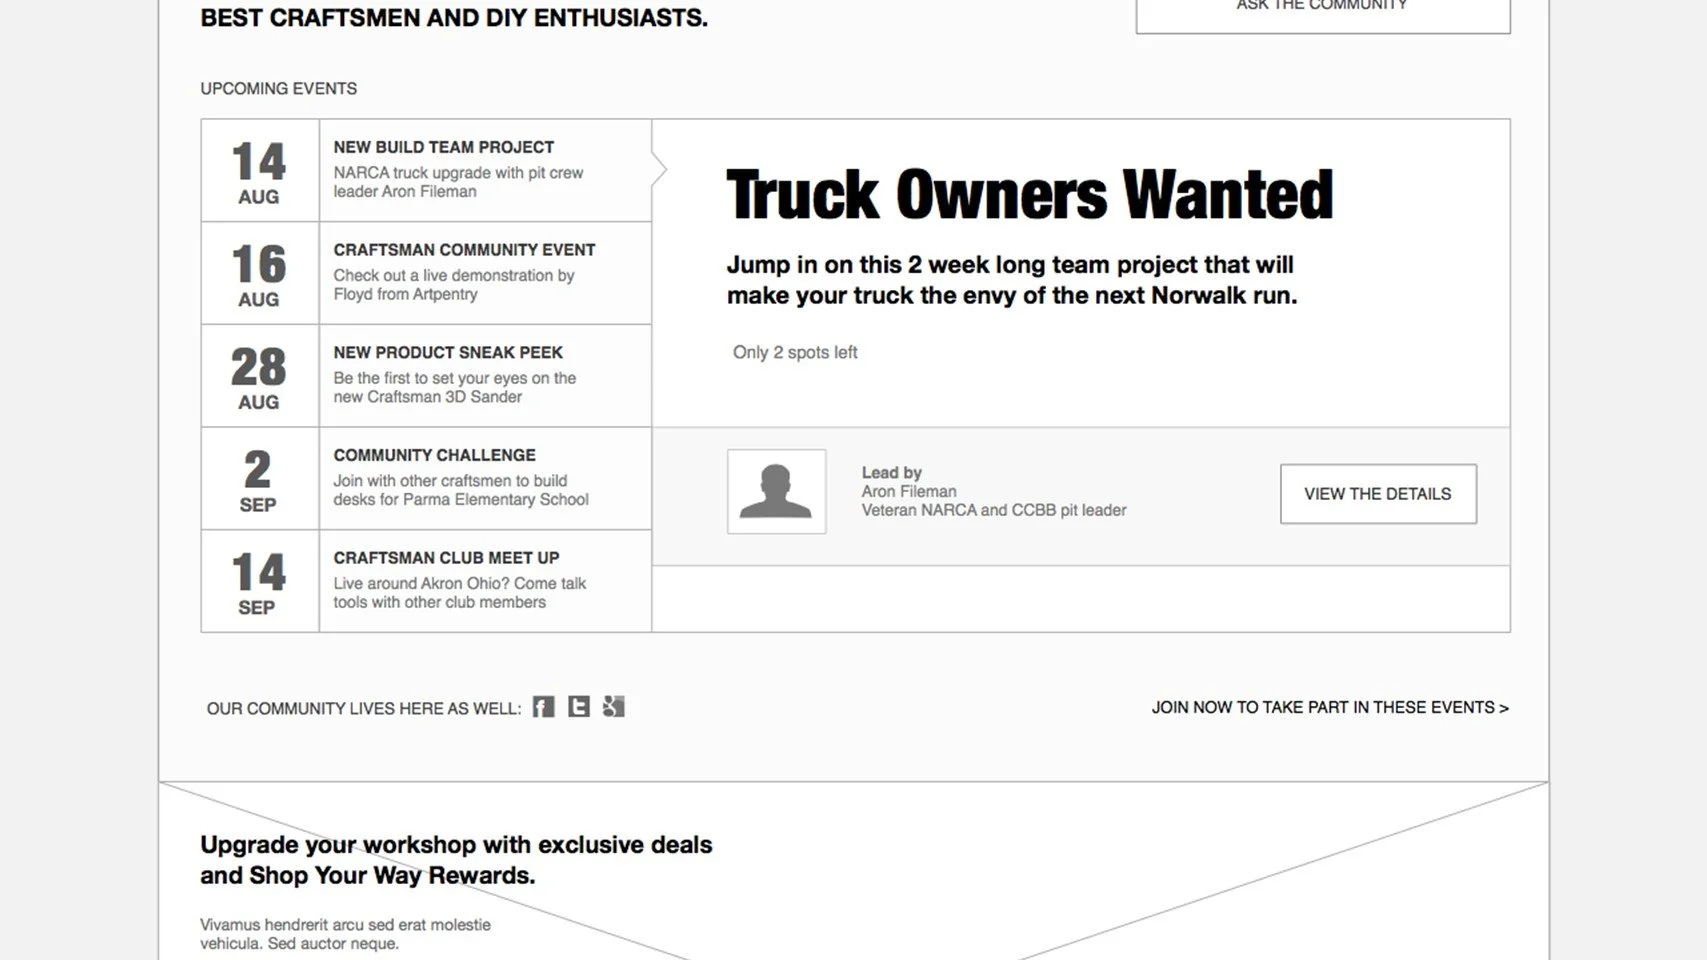Screen dimensions: 1707x960
Task: Click the 14 AUG date box
Action: click(x=260, y=170)
